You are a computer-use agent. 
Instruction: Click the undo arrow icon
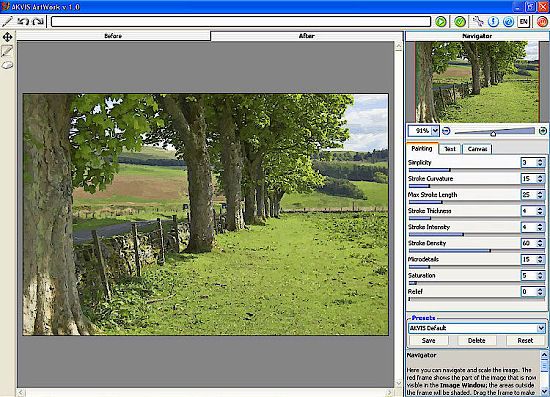pos(23,22)
